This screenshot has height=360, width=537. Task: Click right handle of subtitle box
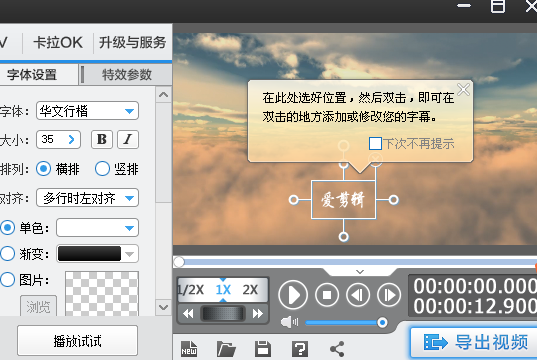394,200
